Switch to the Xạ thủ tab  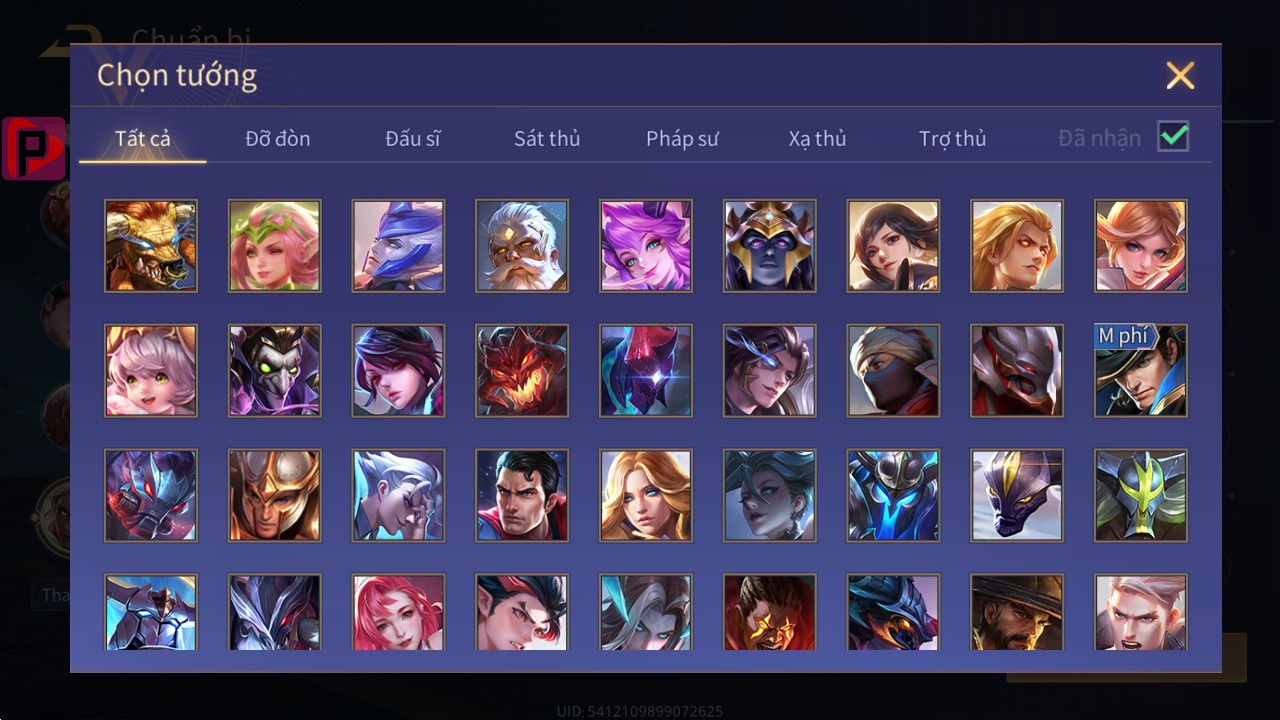(817, 139)
